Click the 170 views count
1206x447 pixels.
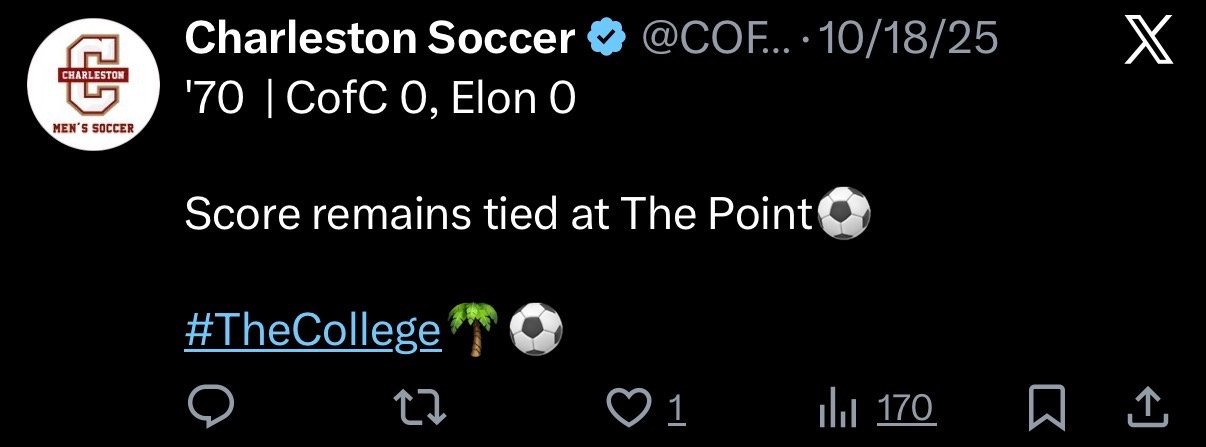click(x=905, y=408)
